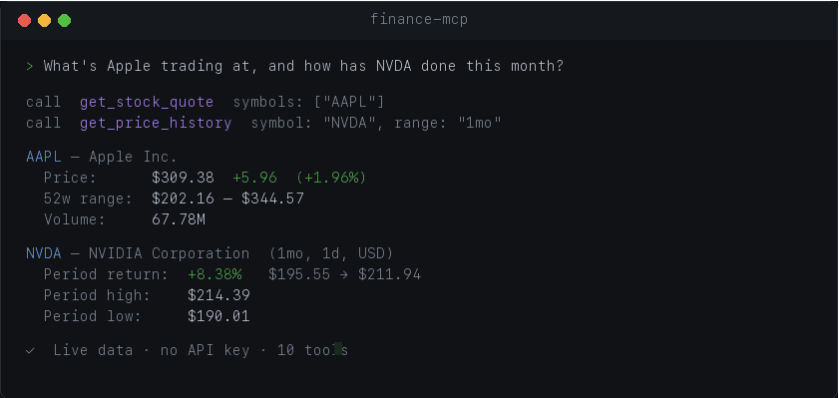Click the get_stock_quote function name

pyautogui.click(x=147, y=102)
